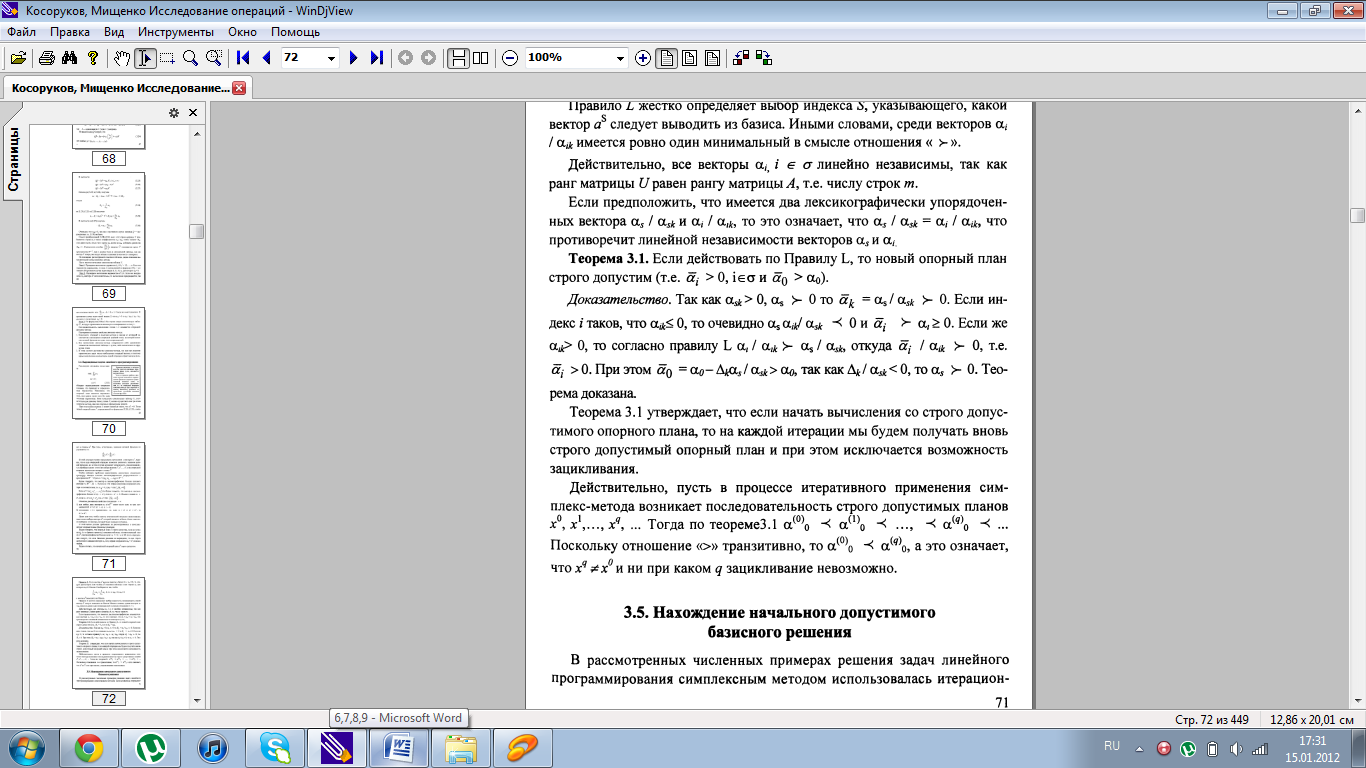Open Google Chrome from taskbar

pos(88,747)
